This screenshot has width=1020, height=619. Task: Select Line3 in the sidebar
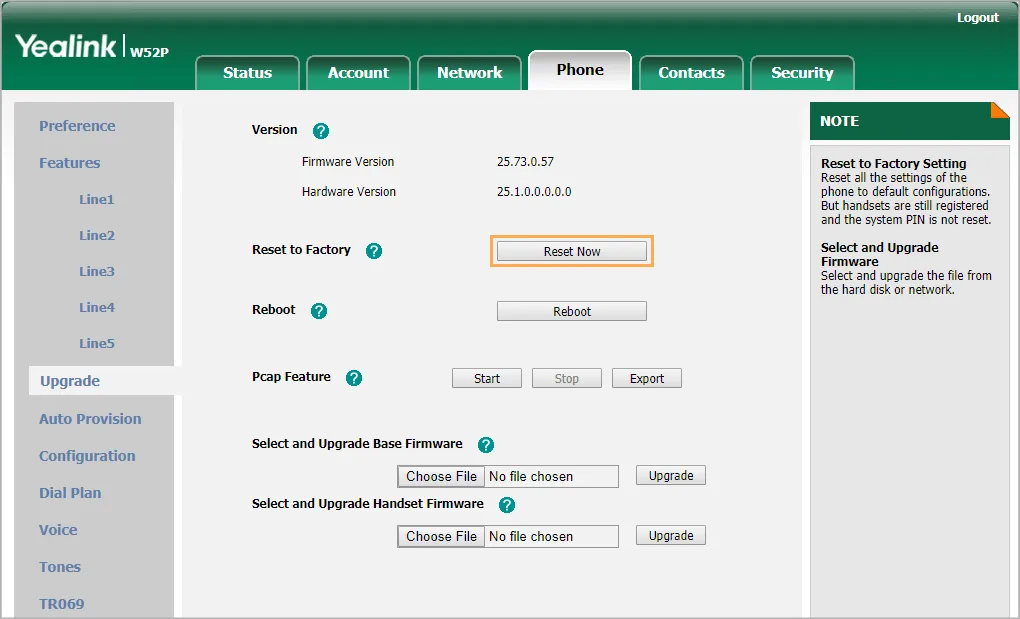coord(97,271)
